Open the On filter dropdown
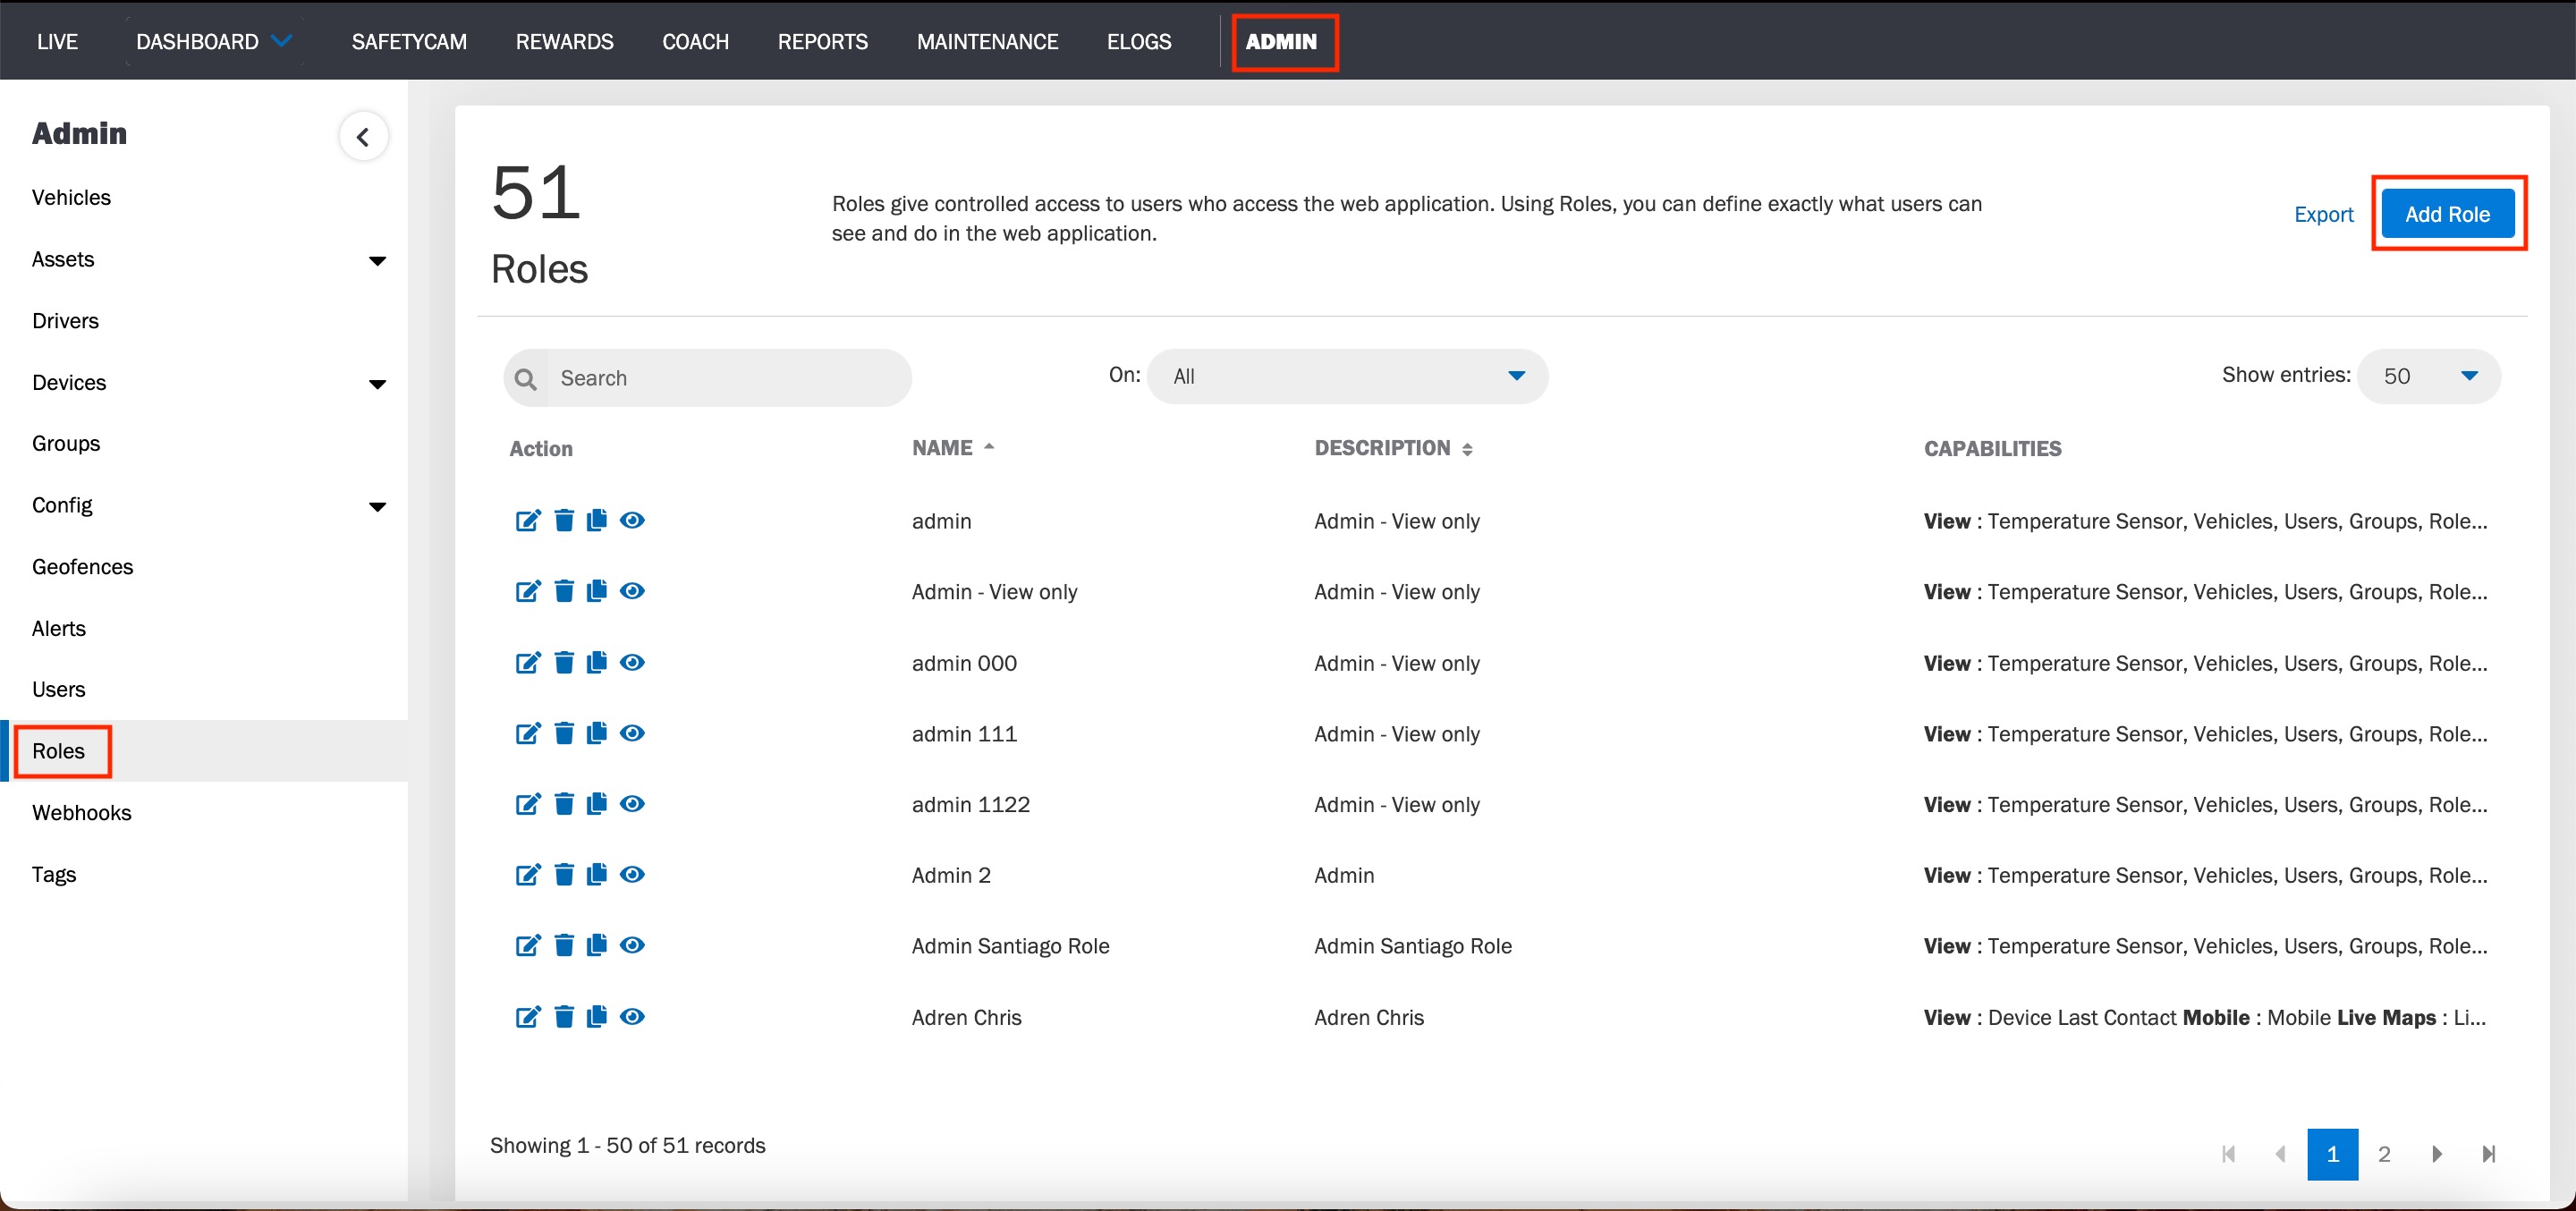Image resolution: width=2576 pixels, height=1211 pixels. (x=1347, y=376)
